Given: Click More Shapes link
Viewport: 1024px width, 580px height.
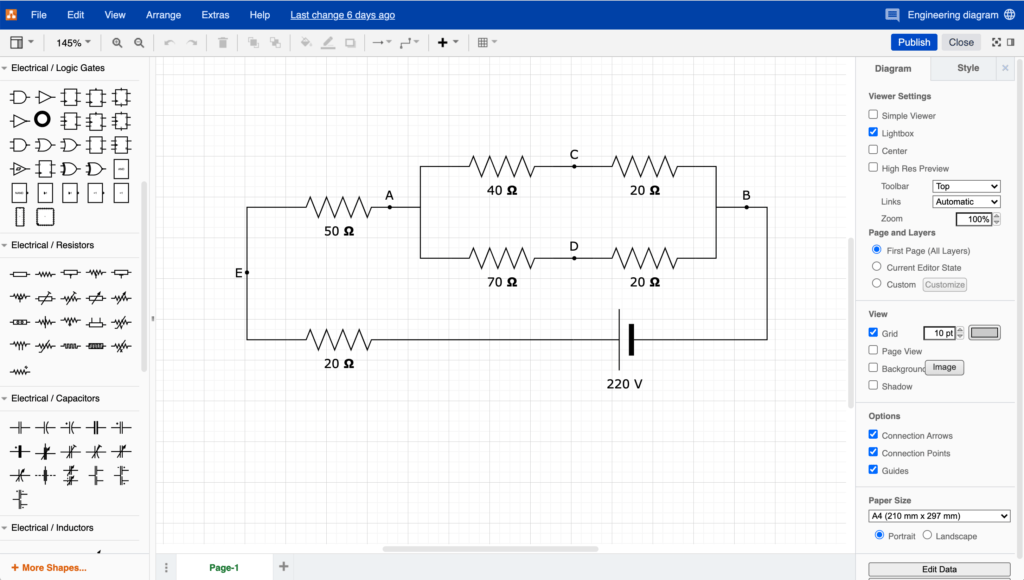Looking at the screenshot, I should tap(48, 568).
